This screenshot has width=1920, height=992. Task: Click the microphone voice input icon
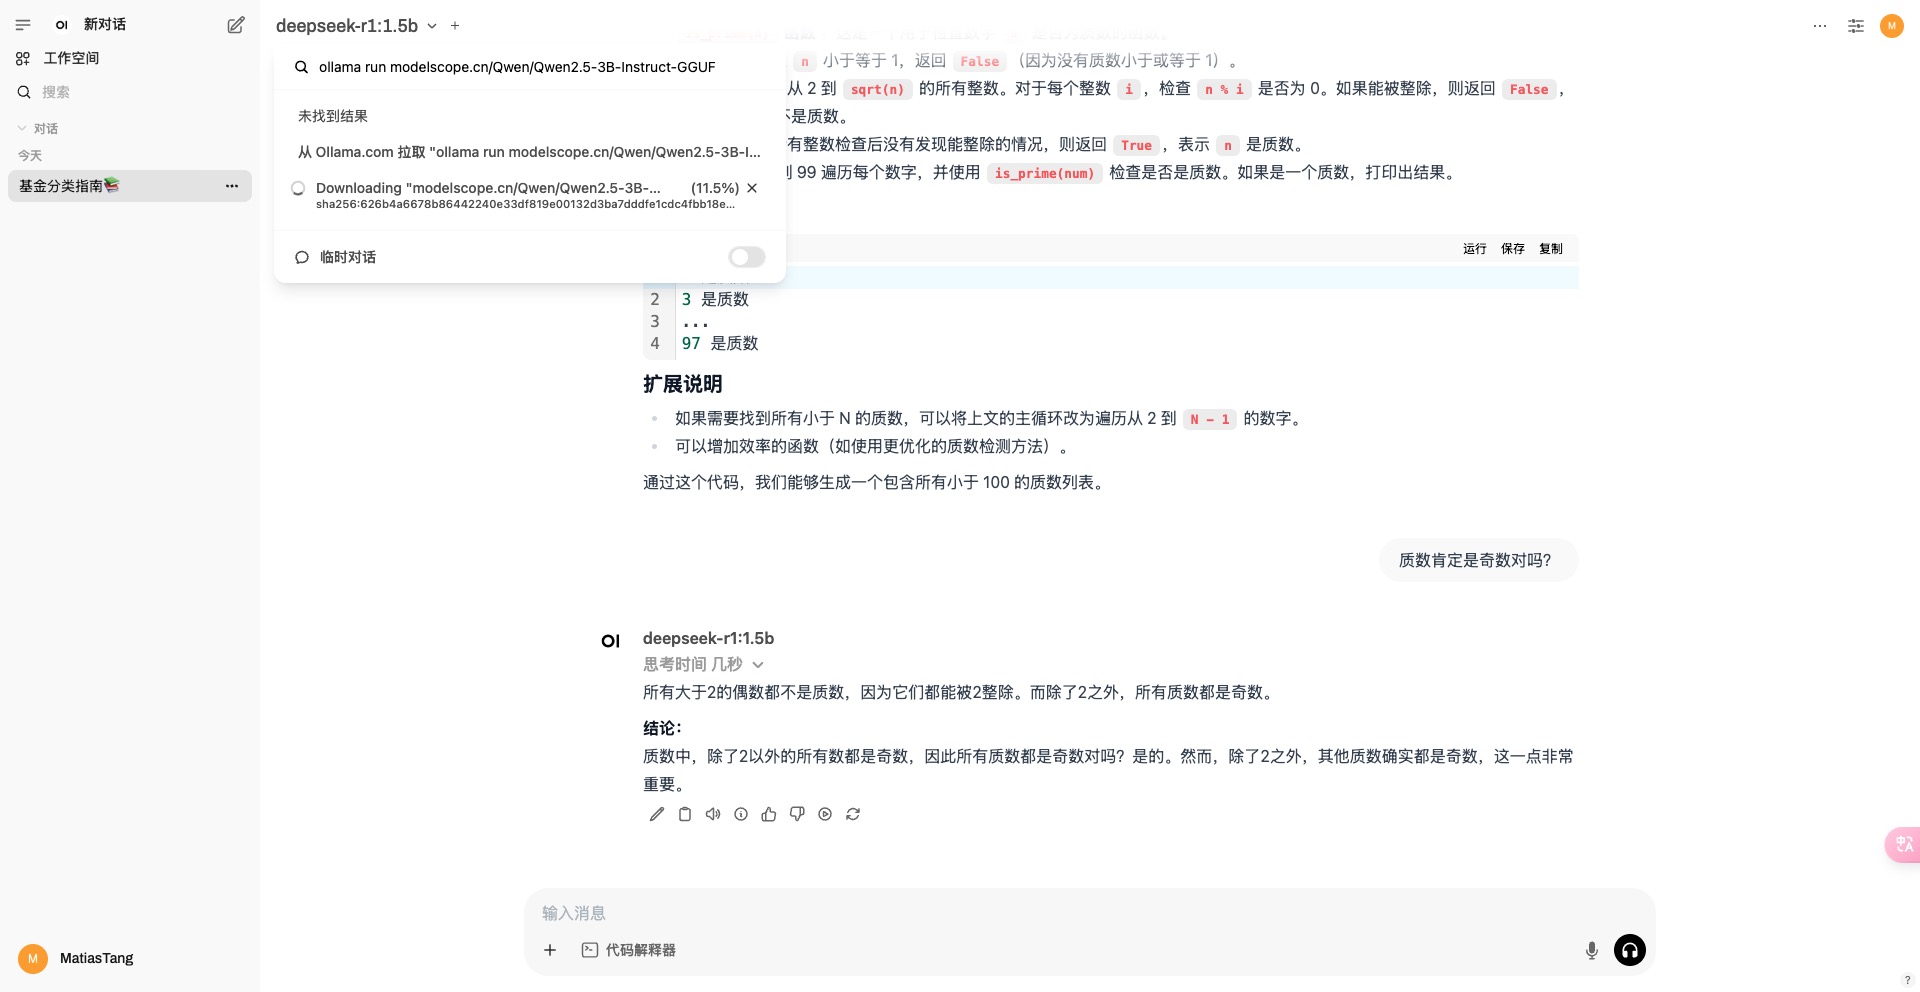tap(1591, 950)
